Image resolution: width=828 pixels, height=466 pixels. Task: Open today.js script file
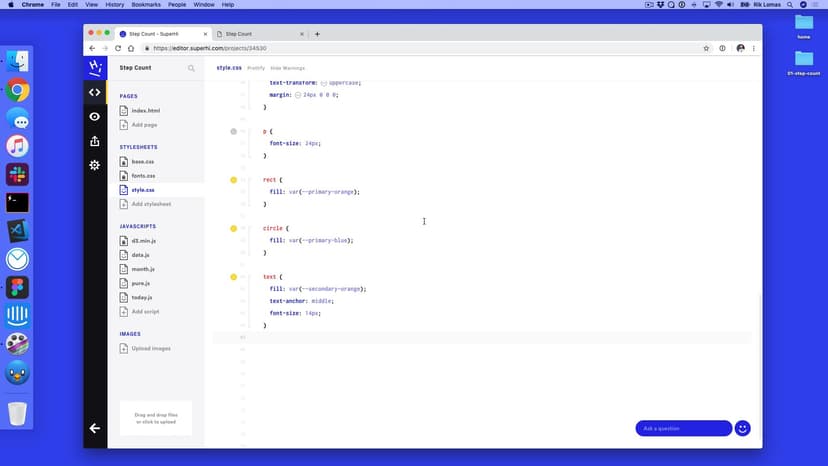point(142,298)
